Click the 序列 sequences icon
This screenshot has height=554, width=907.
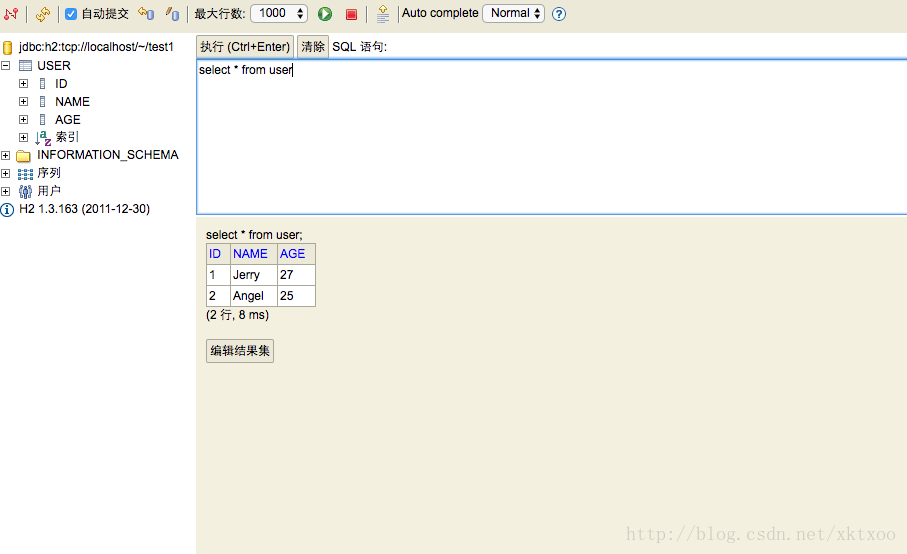25,173
